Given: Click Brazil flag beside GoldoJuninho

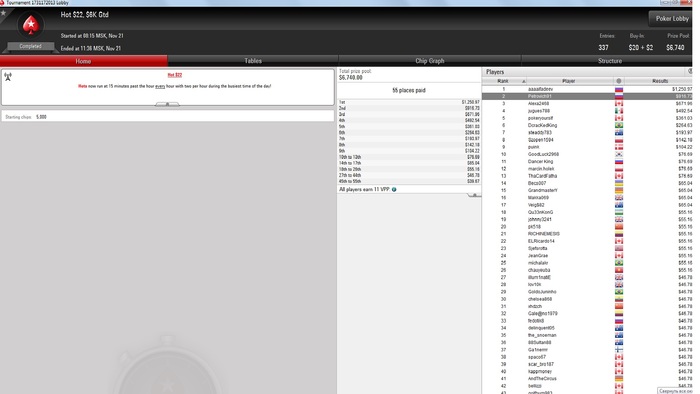Looking at the screenshot, I should [x=619, y=292].
